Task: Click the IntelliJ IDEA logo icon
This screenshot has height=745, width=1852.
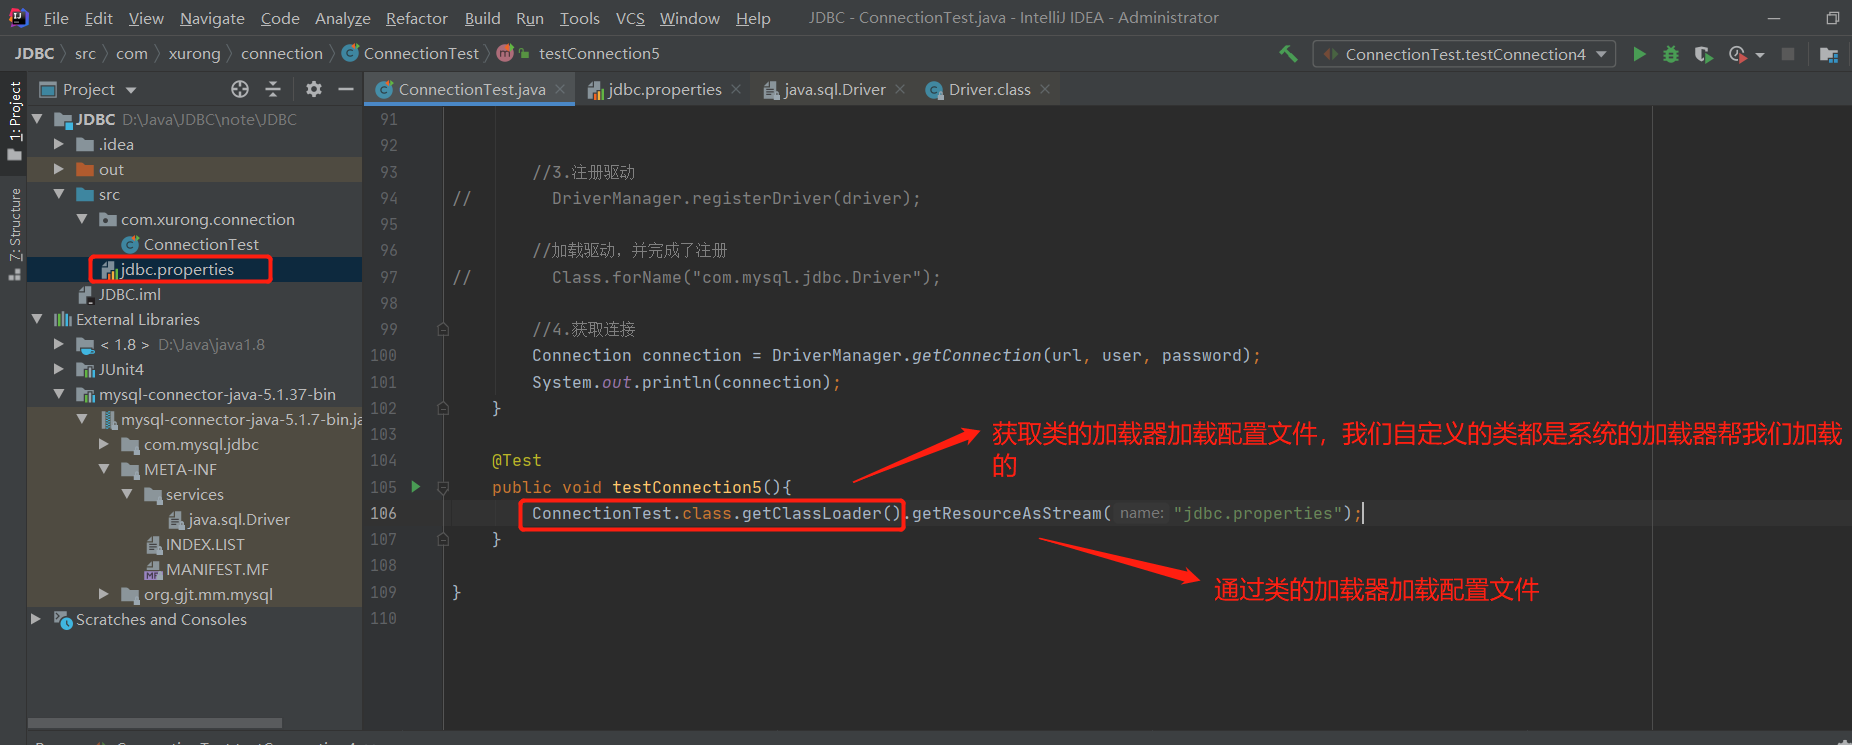Action: click(x=19, y=17)
